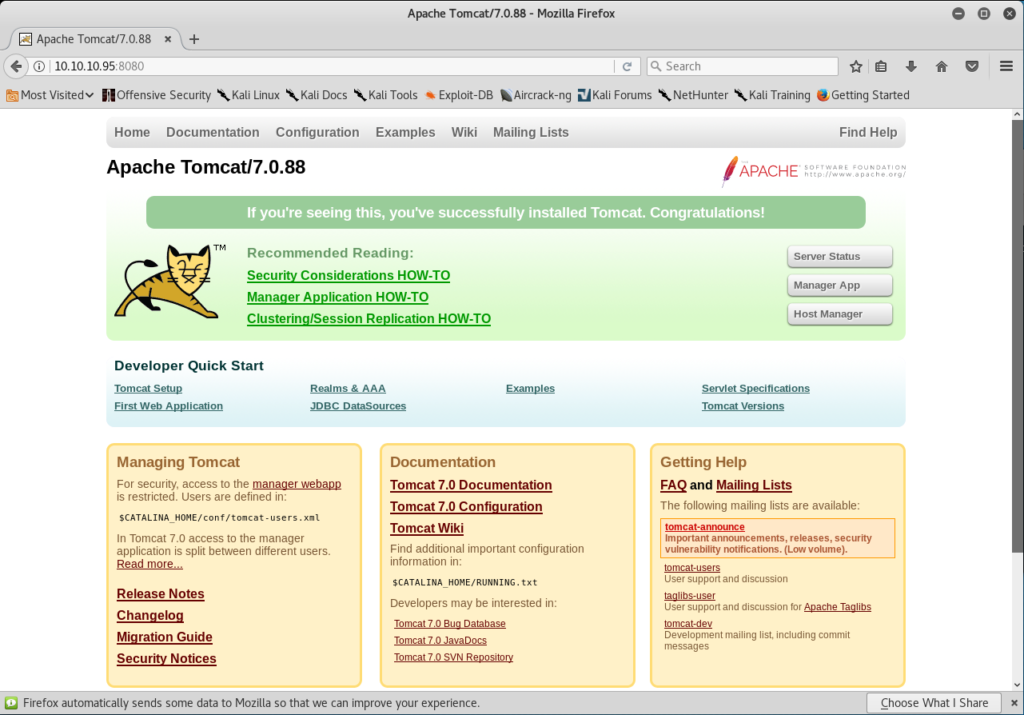1024x715 pixels.
Task: Open the downloads arrow icon
Action: (911, 66)
